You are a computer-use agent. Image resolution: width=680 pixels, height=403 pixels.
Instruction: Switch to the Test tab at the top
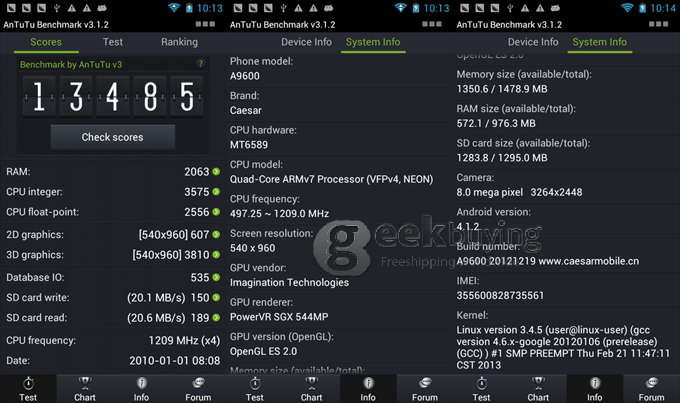tap(113, 42)
